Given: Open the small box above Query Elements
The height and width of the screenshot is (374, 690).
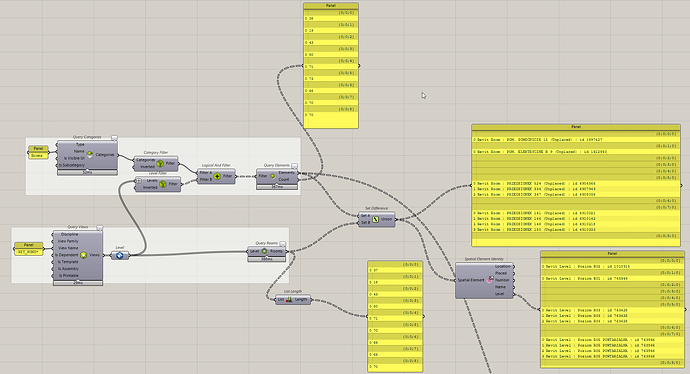Looking at the screenshot, I should point(294,166).
